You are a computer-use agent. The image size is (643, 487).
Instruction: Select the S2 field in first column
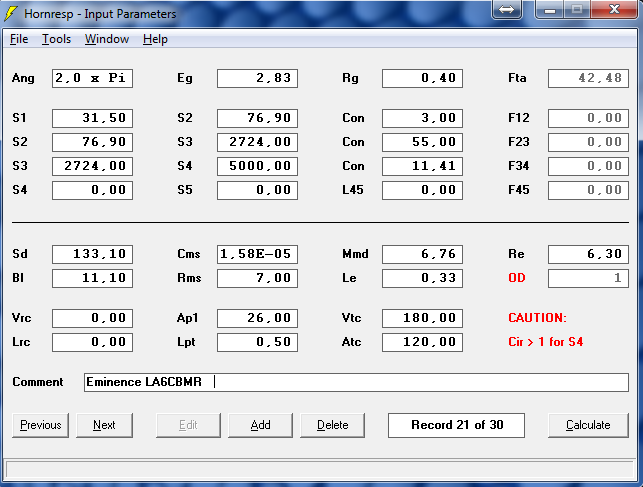(x=92, y=142)
